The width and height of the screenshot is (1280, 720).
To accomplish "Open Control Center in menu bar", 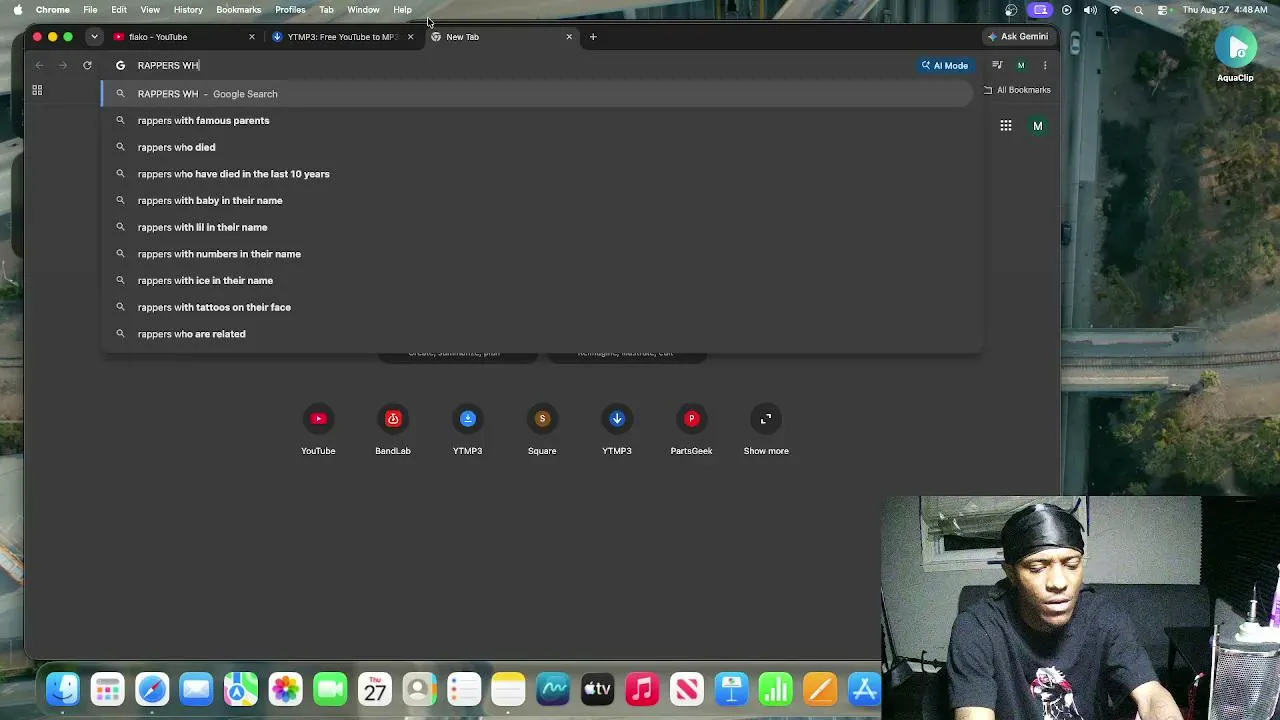I will [x=1162, y=10].
